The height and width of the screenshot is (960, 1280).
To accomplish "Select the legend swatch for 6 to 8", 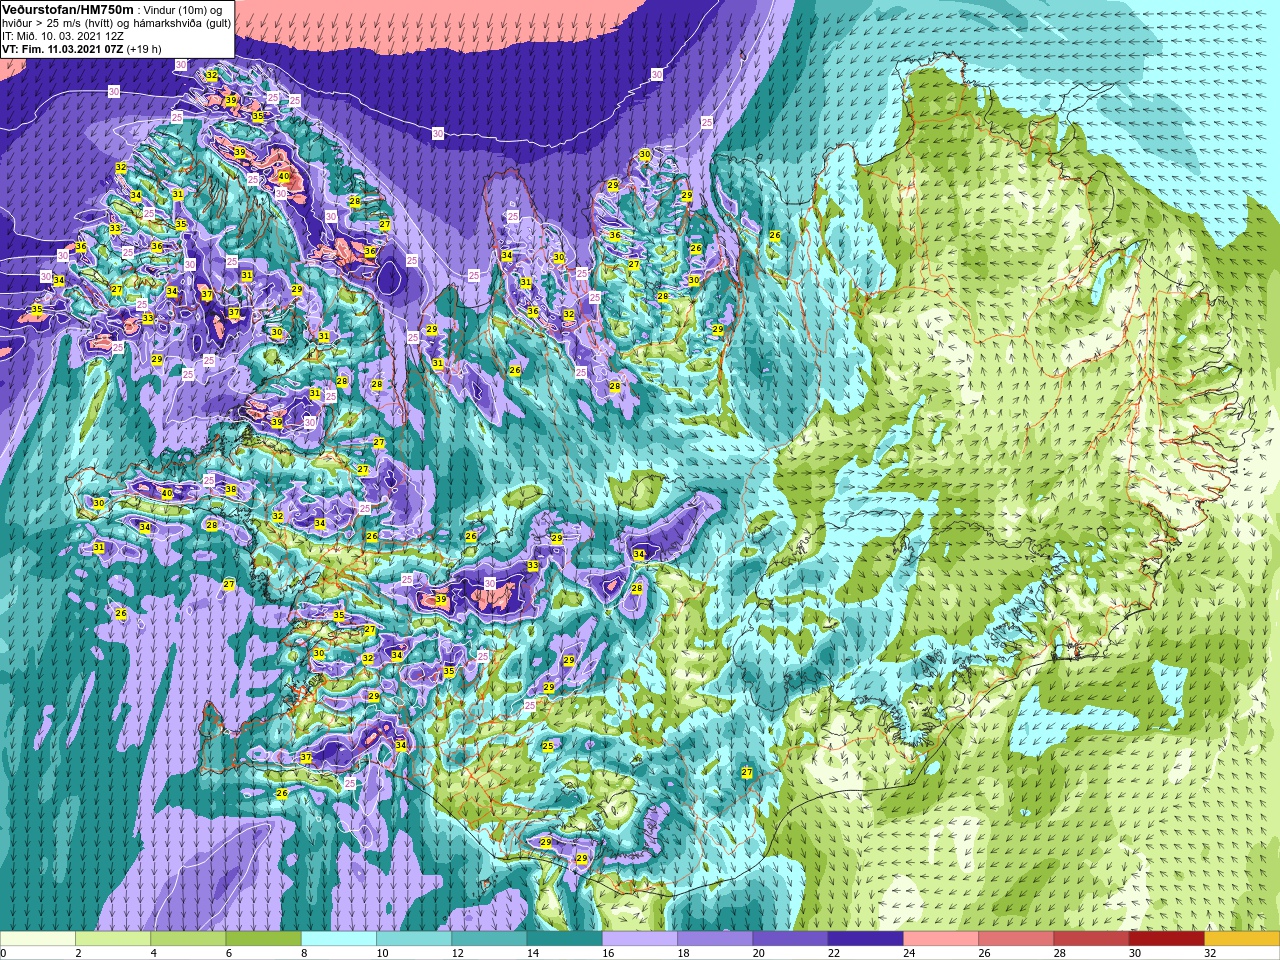I will click(264, 939).
